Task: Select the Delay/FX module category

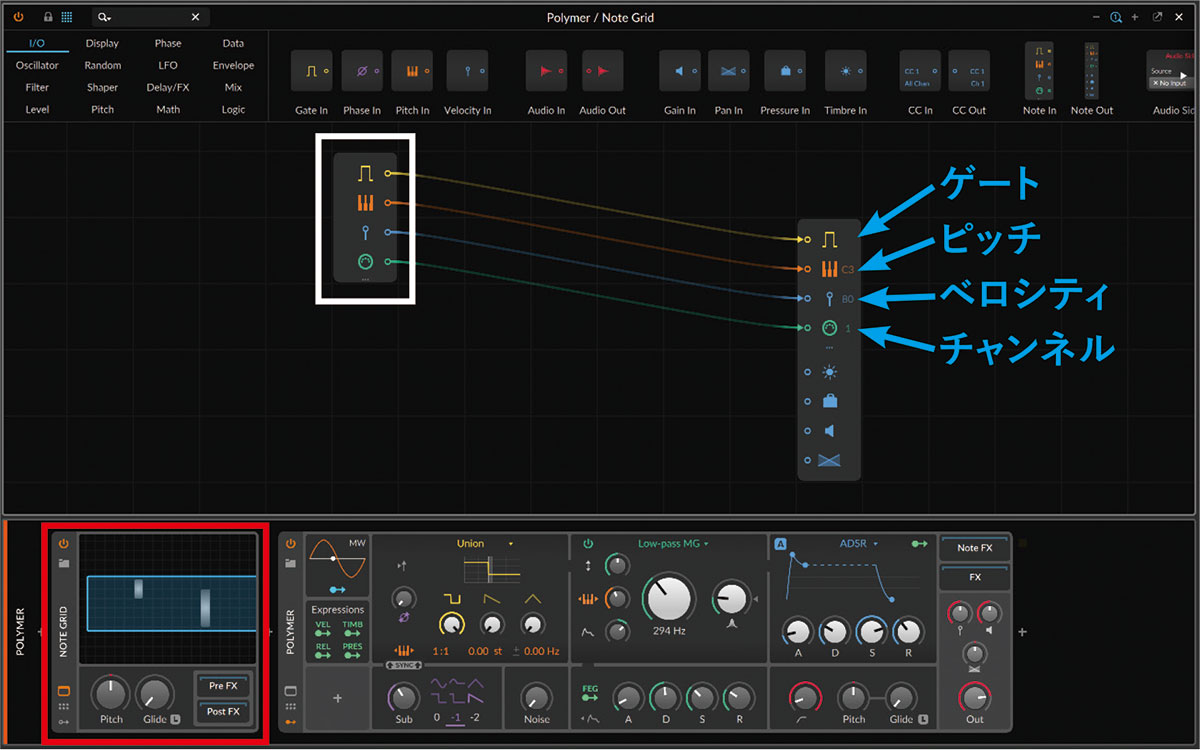Action: coord(168,87)
